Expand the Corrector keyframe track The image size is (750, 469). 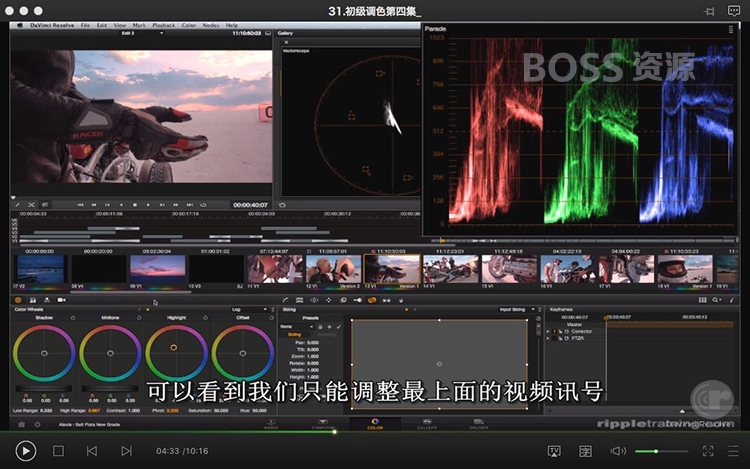pyautogui.click(x=549, y=331)
